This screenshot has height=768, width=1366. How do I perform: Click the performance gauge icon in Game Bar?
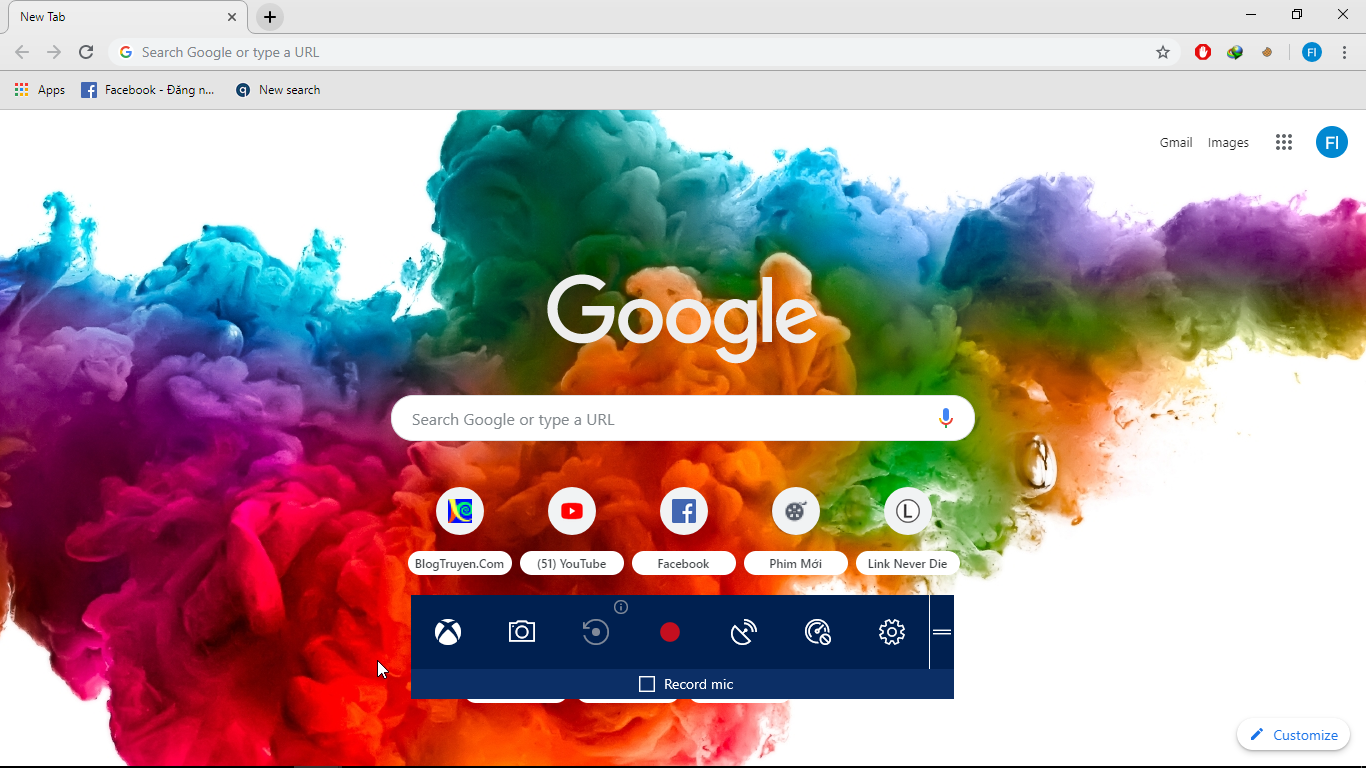click(817, 632)
